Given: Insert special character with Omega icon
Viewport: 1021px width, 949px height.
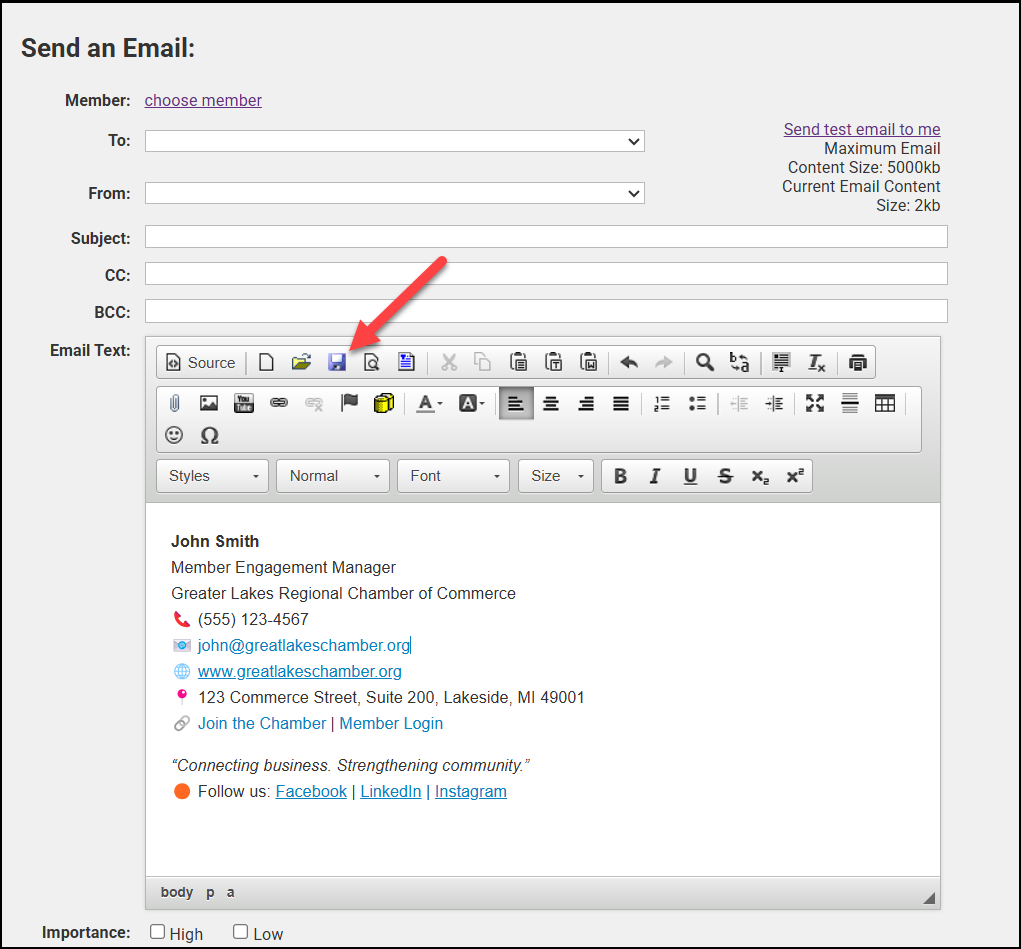Looking at the screenshot, I should 209,435.
